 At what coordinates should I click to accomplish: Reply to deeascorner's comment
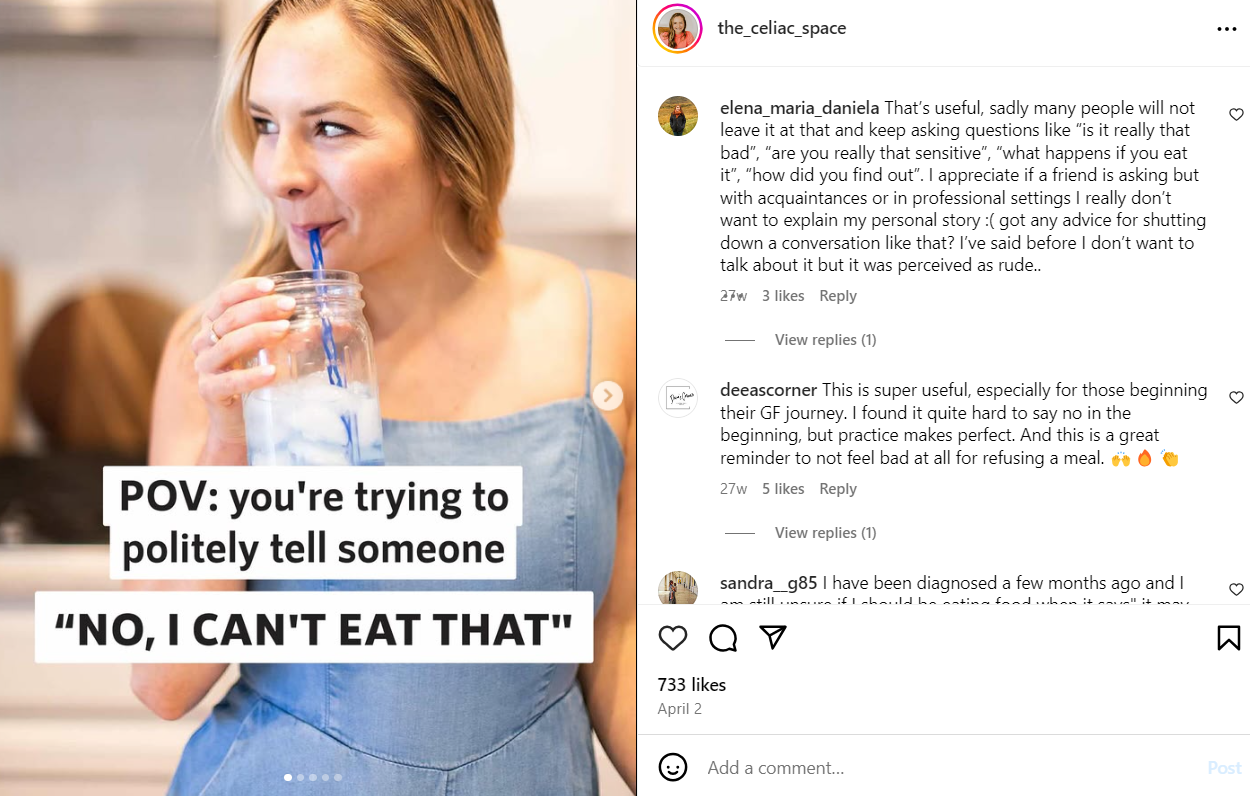(838, 489)
